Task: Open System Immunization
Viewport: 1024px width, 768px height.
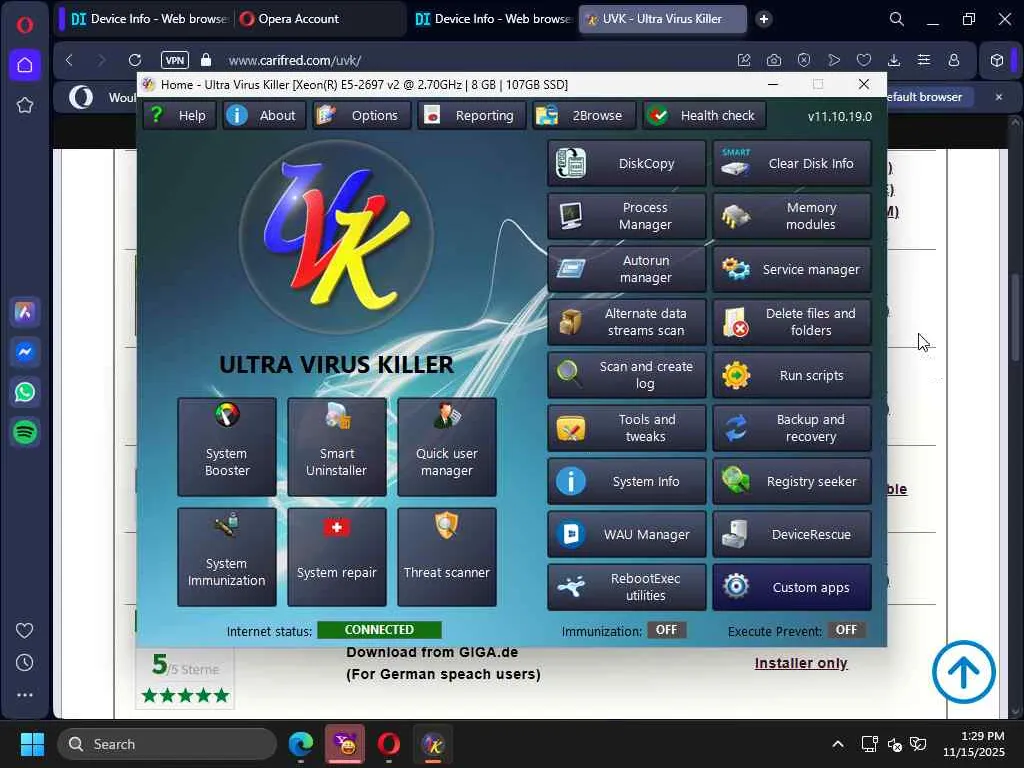Action: pos(227,557)
